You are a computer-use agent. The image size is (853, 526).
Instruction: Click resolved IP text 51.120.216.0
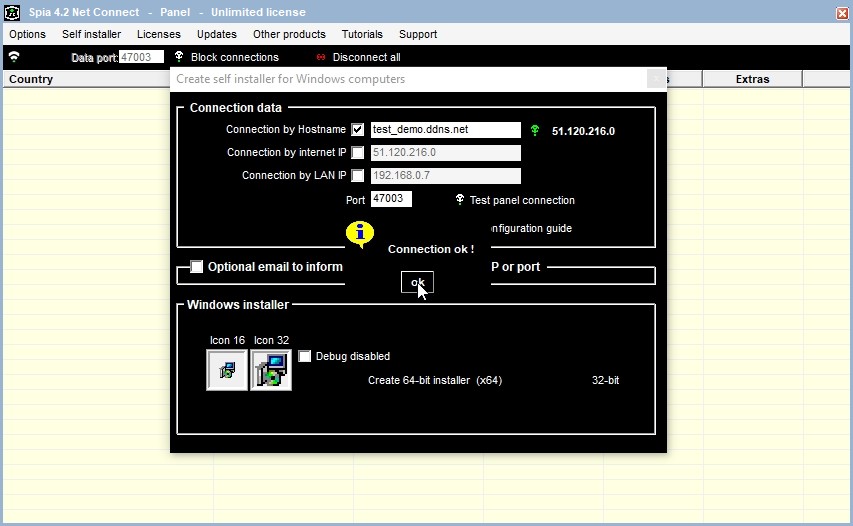tap(583, 131)
